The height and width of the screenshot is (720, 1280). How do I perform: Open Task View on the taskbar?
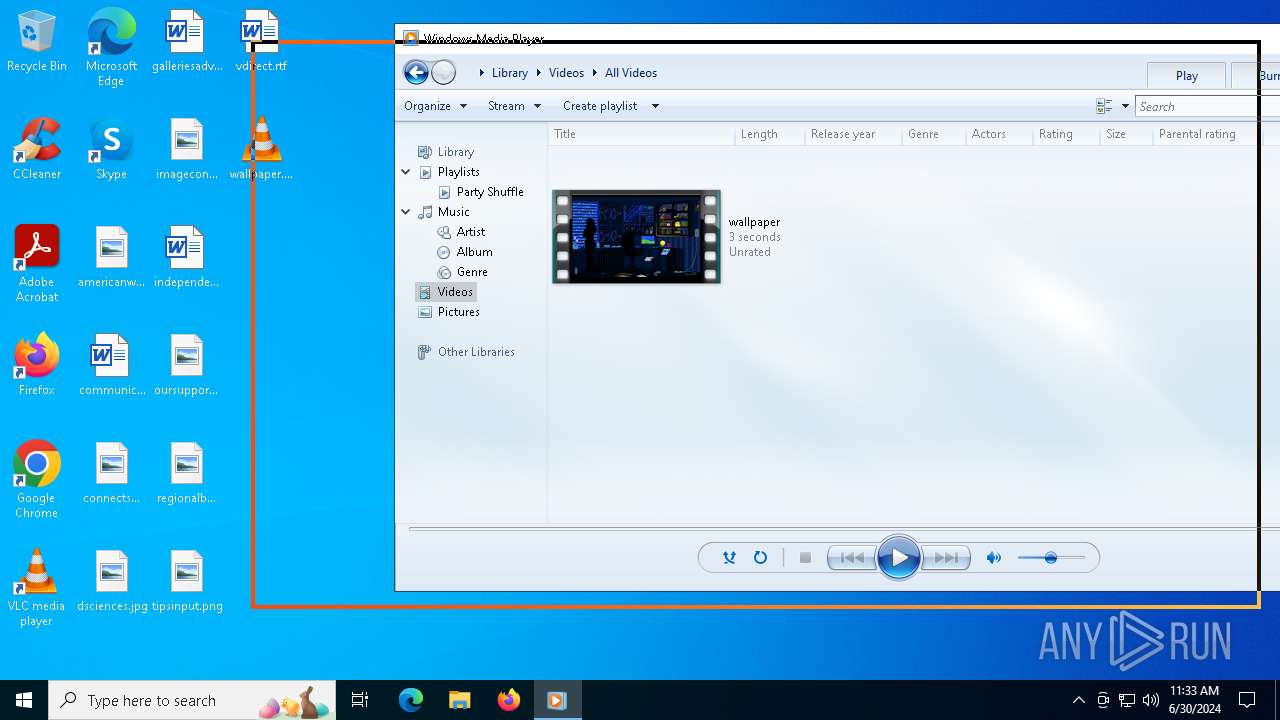pyautogui.click(x=360, y=700)
